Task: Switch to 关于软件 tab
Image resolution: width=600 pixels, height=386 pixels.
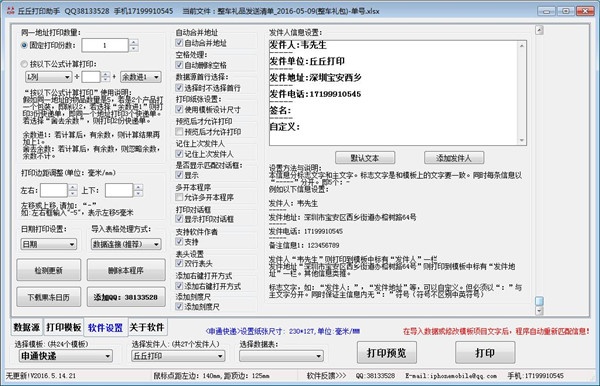Action: (x=147, y=327)
